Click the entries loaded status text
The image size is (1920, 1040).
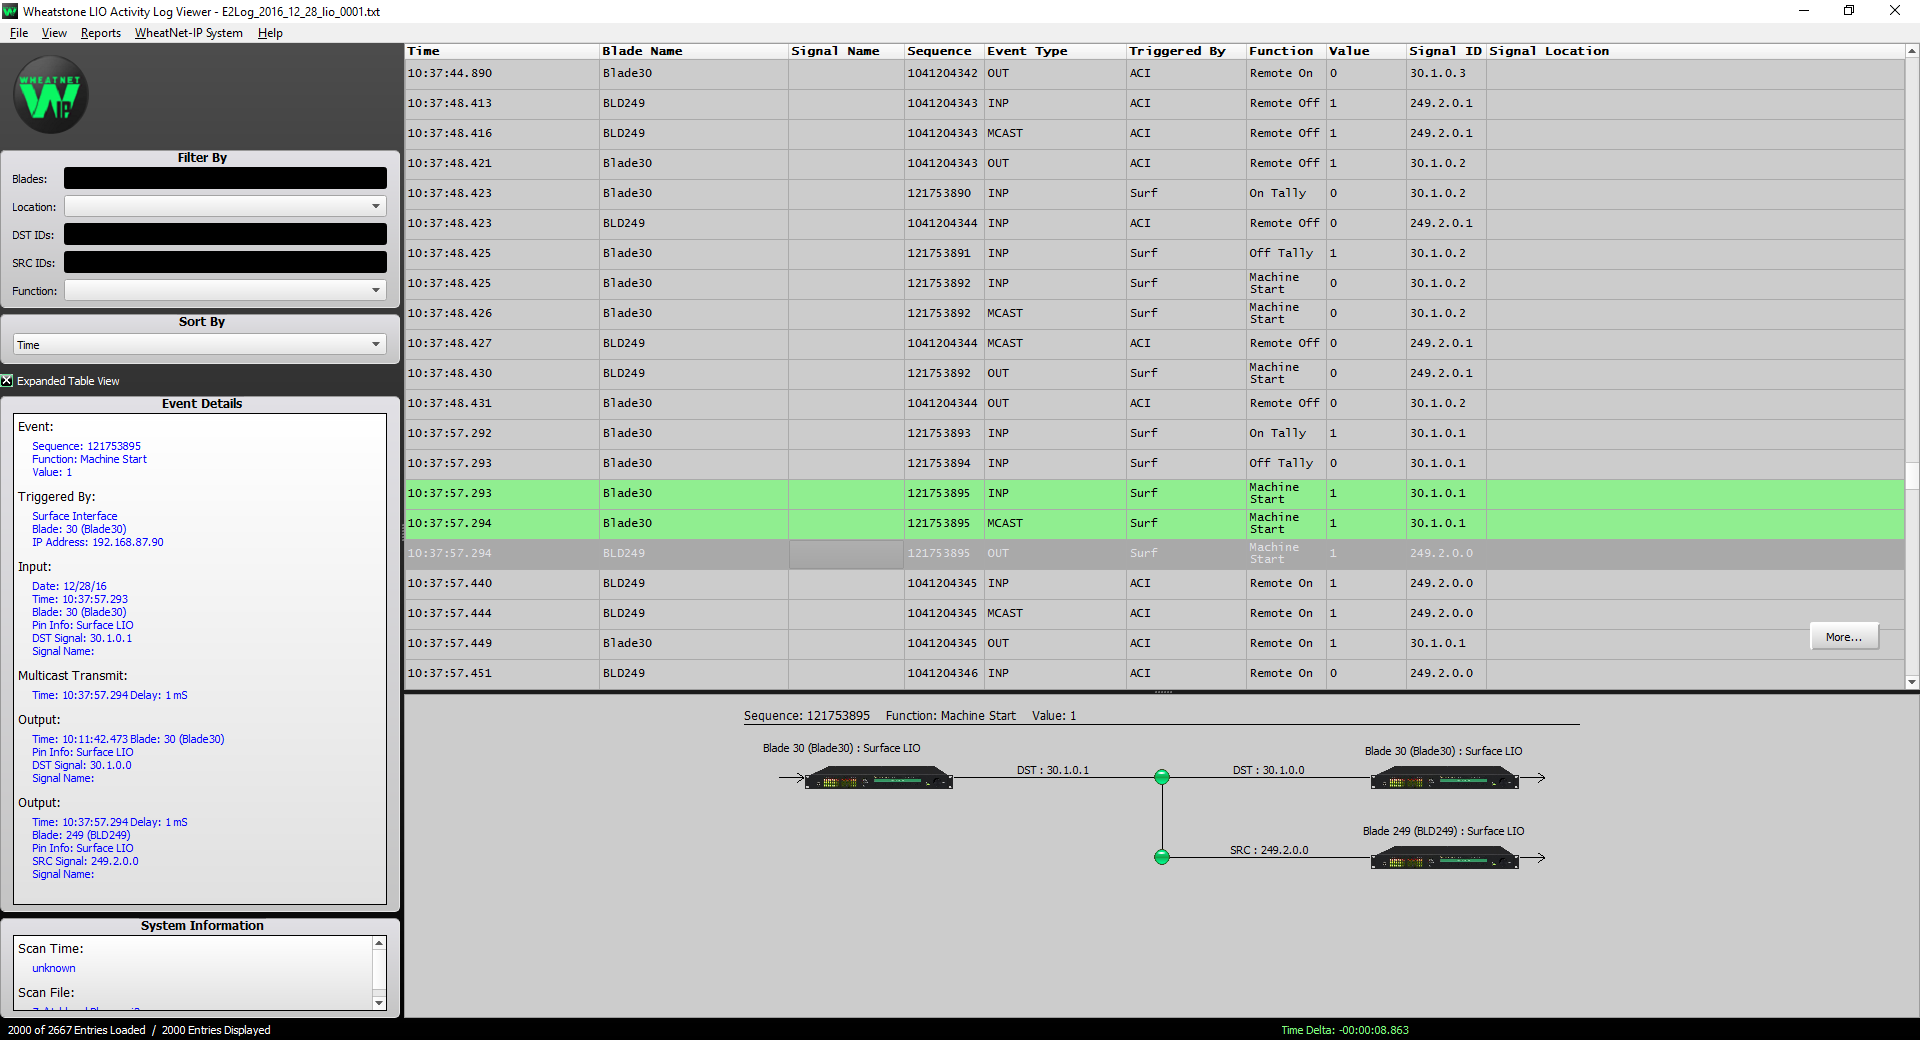[x=139, y=1030]
